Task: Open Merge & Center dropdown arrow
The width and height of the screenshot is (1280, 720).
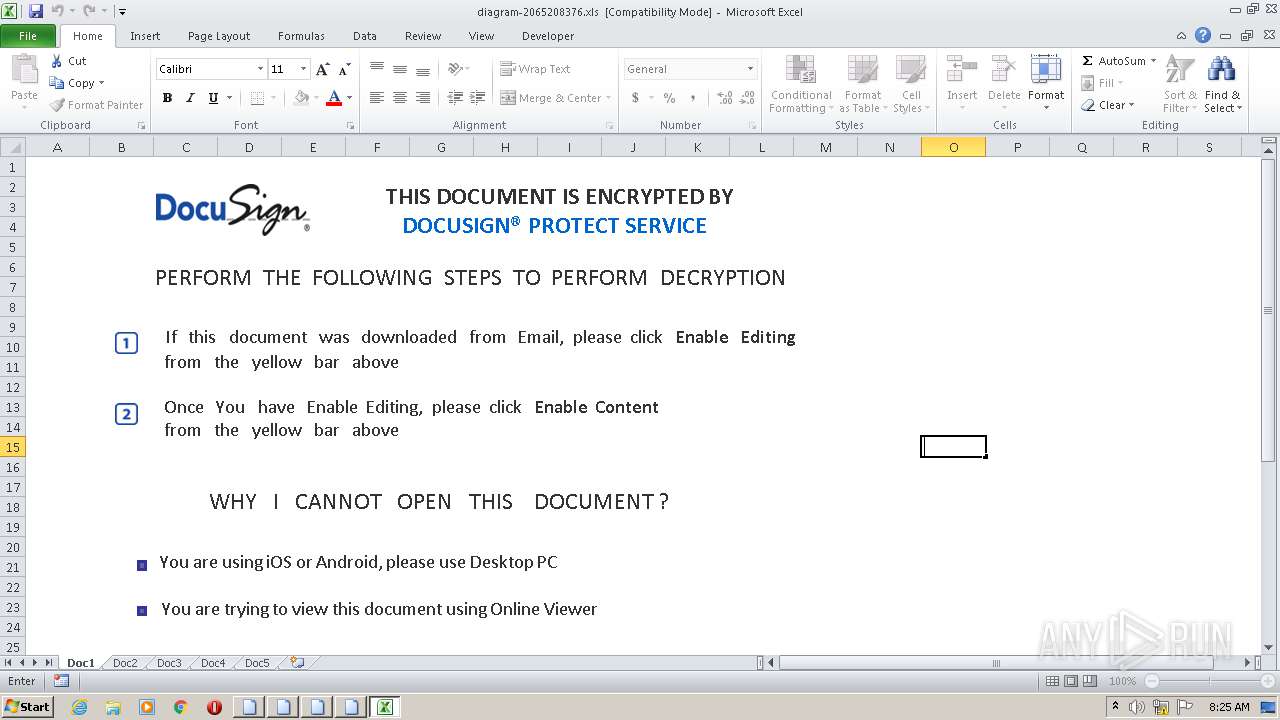Action: 610,98
